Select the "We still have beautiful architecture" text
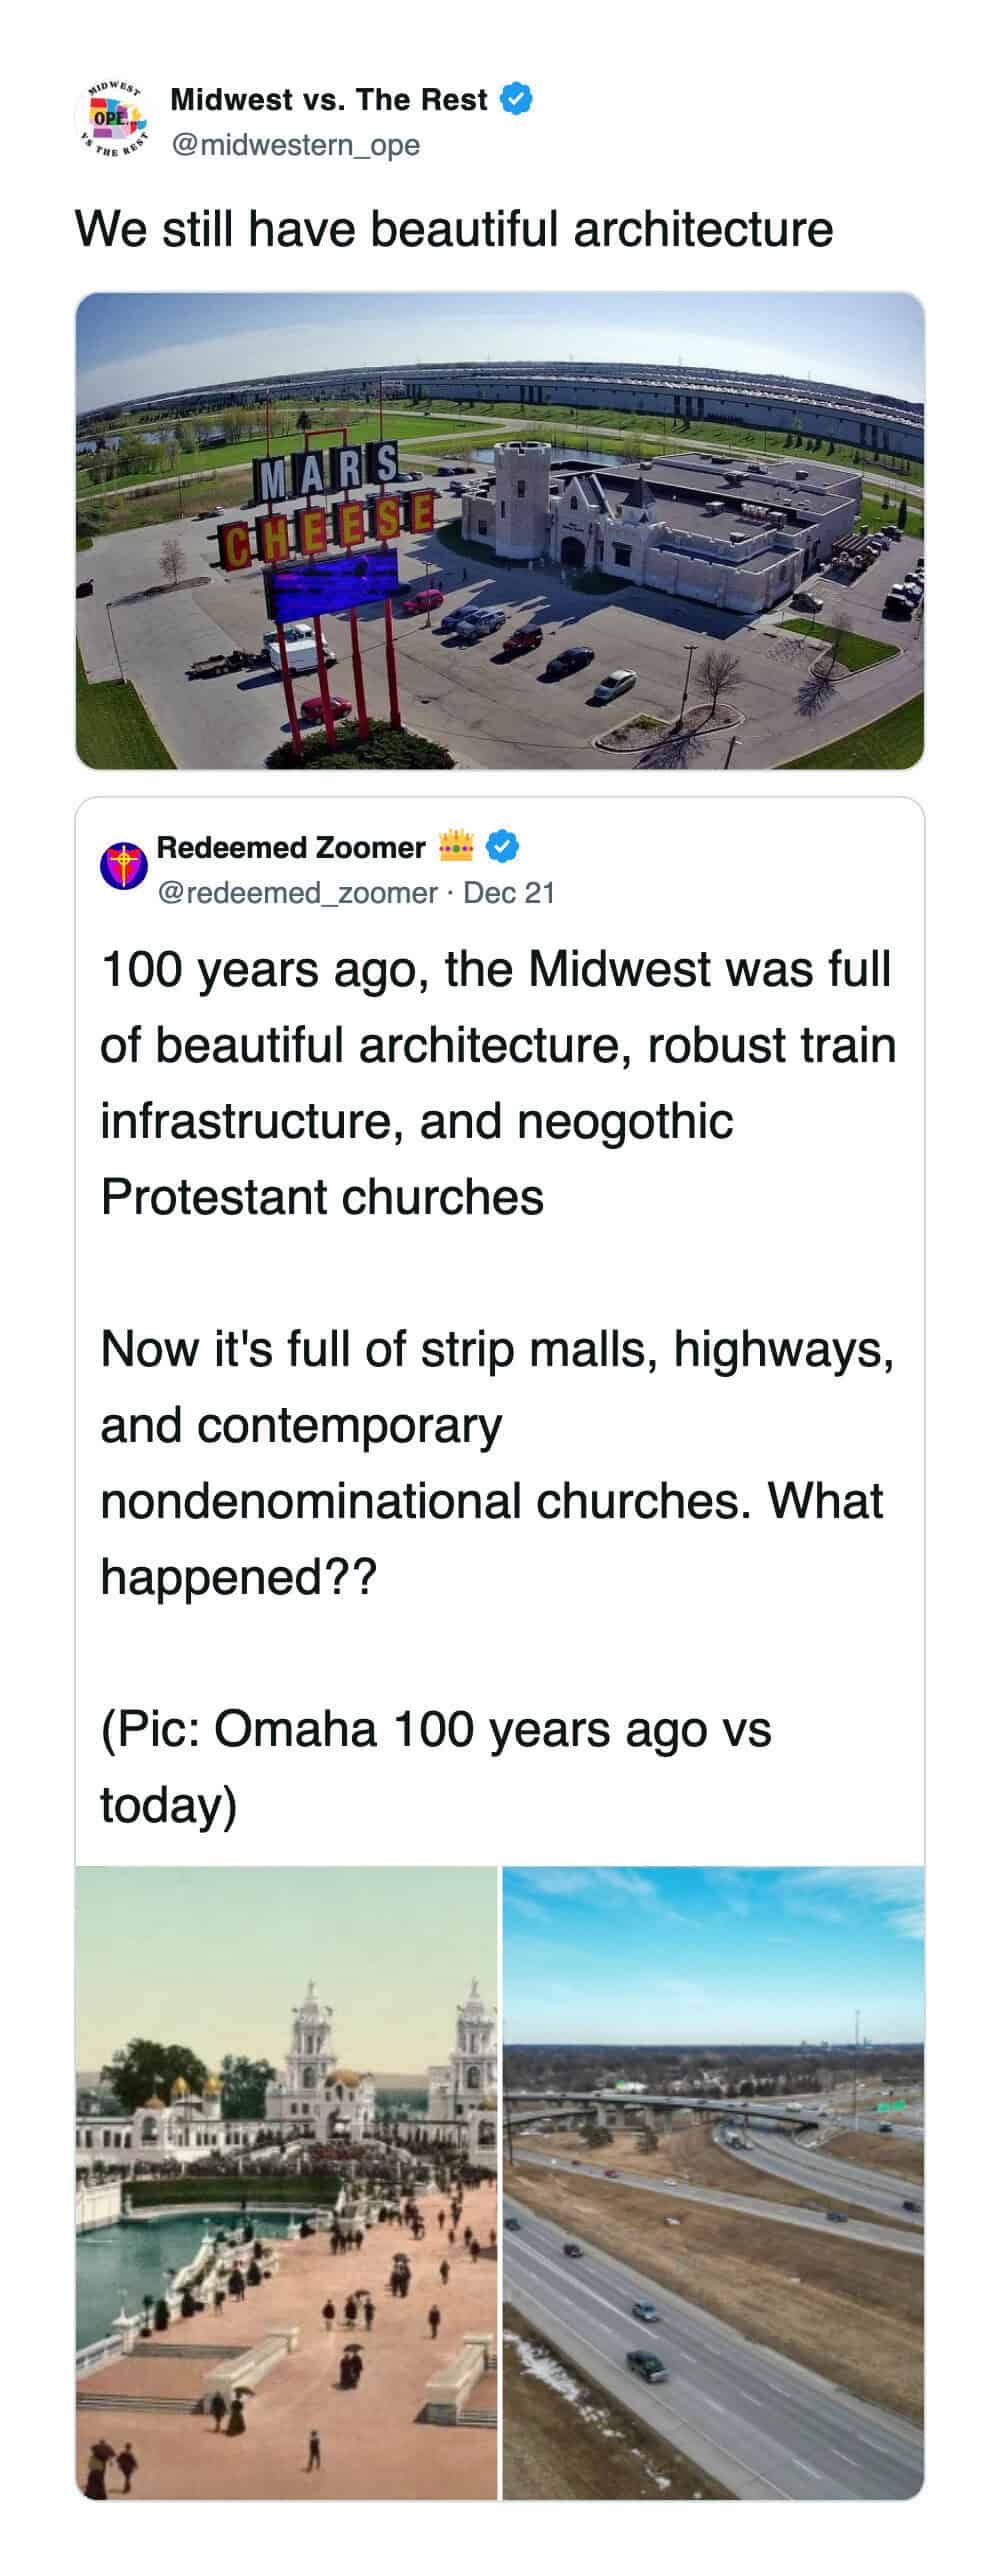Screen dimensions: 996x2574 point(454,229)
